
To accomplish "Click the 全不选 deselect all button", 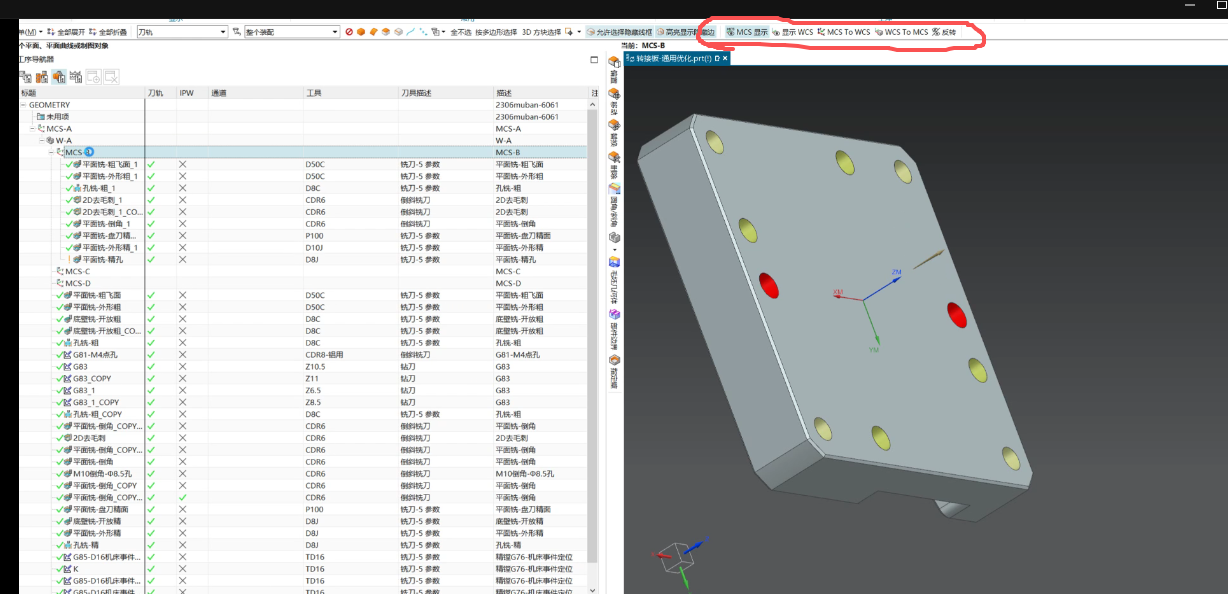I will 461,32.
